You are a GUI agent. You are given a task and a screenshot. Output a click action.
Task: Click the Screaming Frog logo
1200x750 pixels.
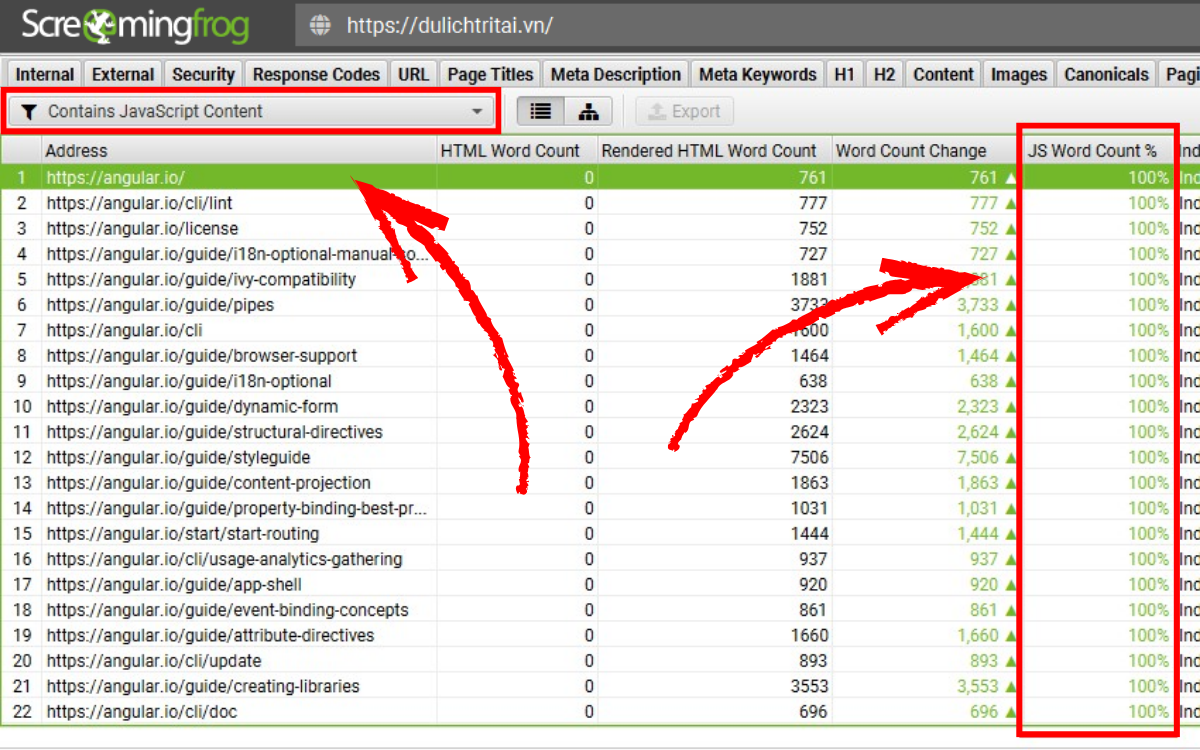[135, 26]
